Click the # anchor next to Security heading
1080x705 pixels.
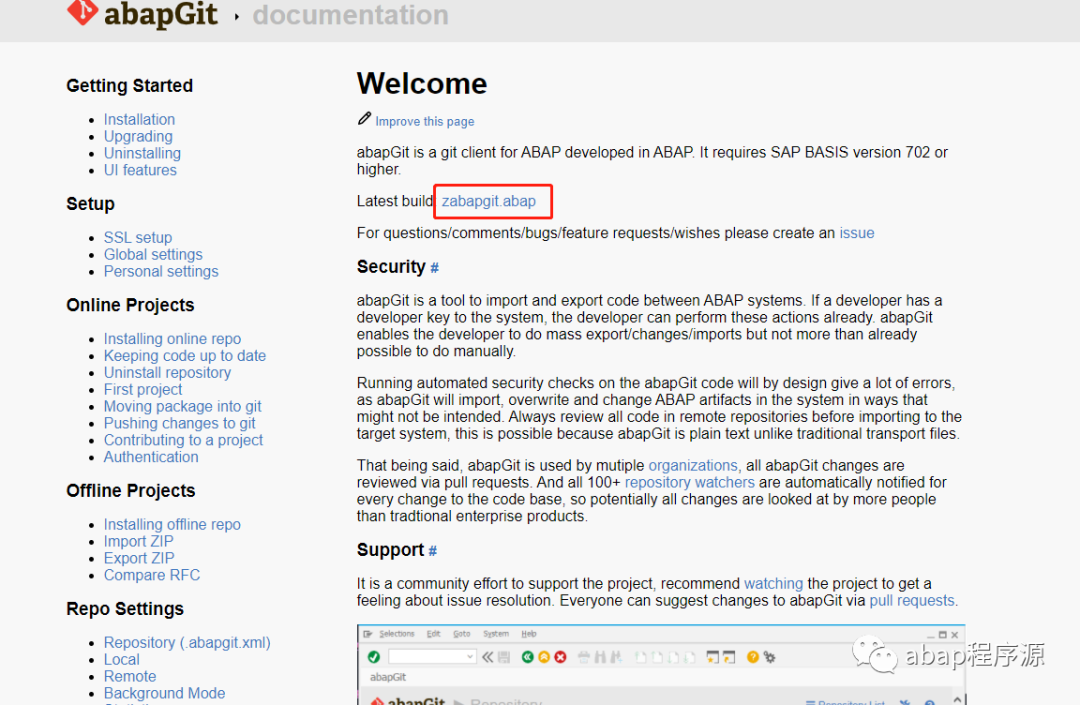pos(435,268)
